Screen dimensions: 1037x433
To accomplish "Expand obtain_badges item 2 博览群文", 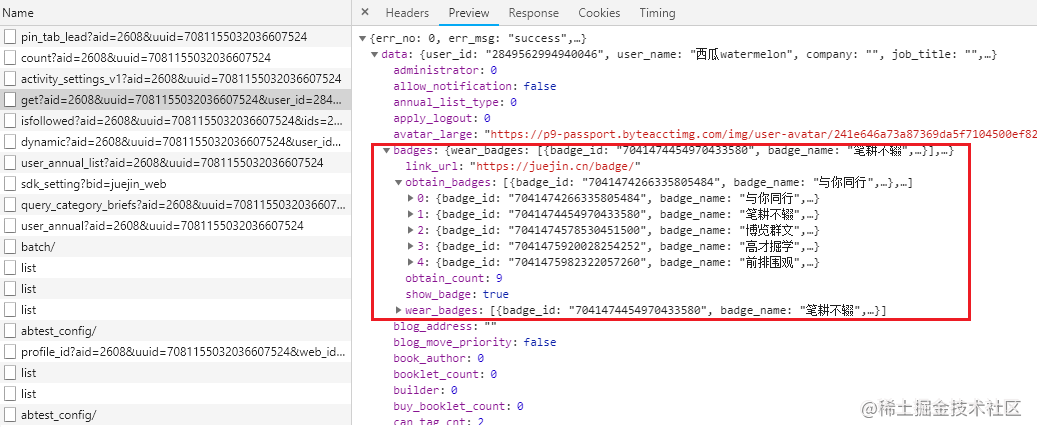I will pos(411,230).
